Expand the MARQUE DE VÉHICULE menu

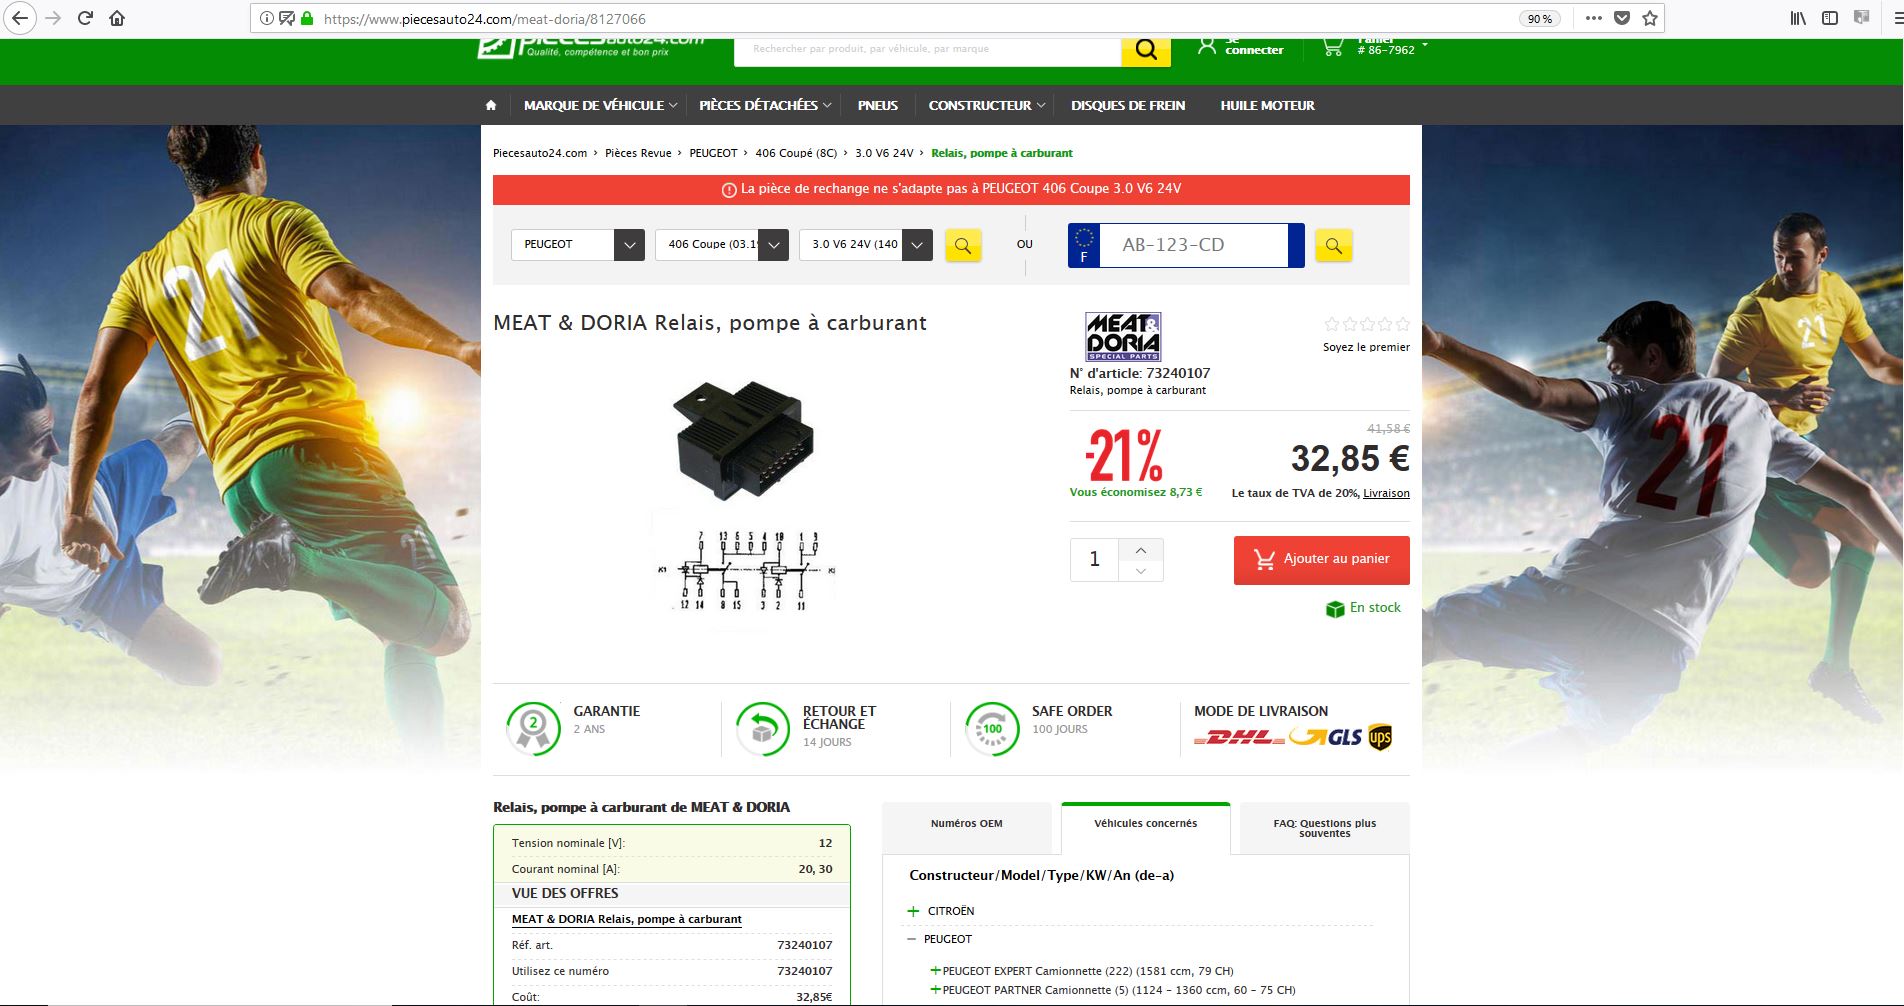[x=600, y=105]
